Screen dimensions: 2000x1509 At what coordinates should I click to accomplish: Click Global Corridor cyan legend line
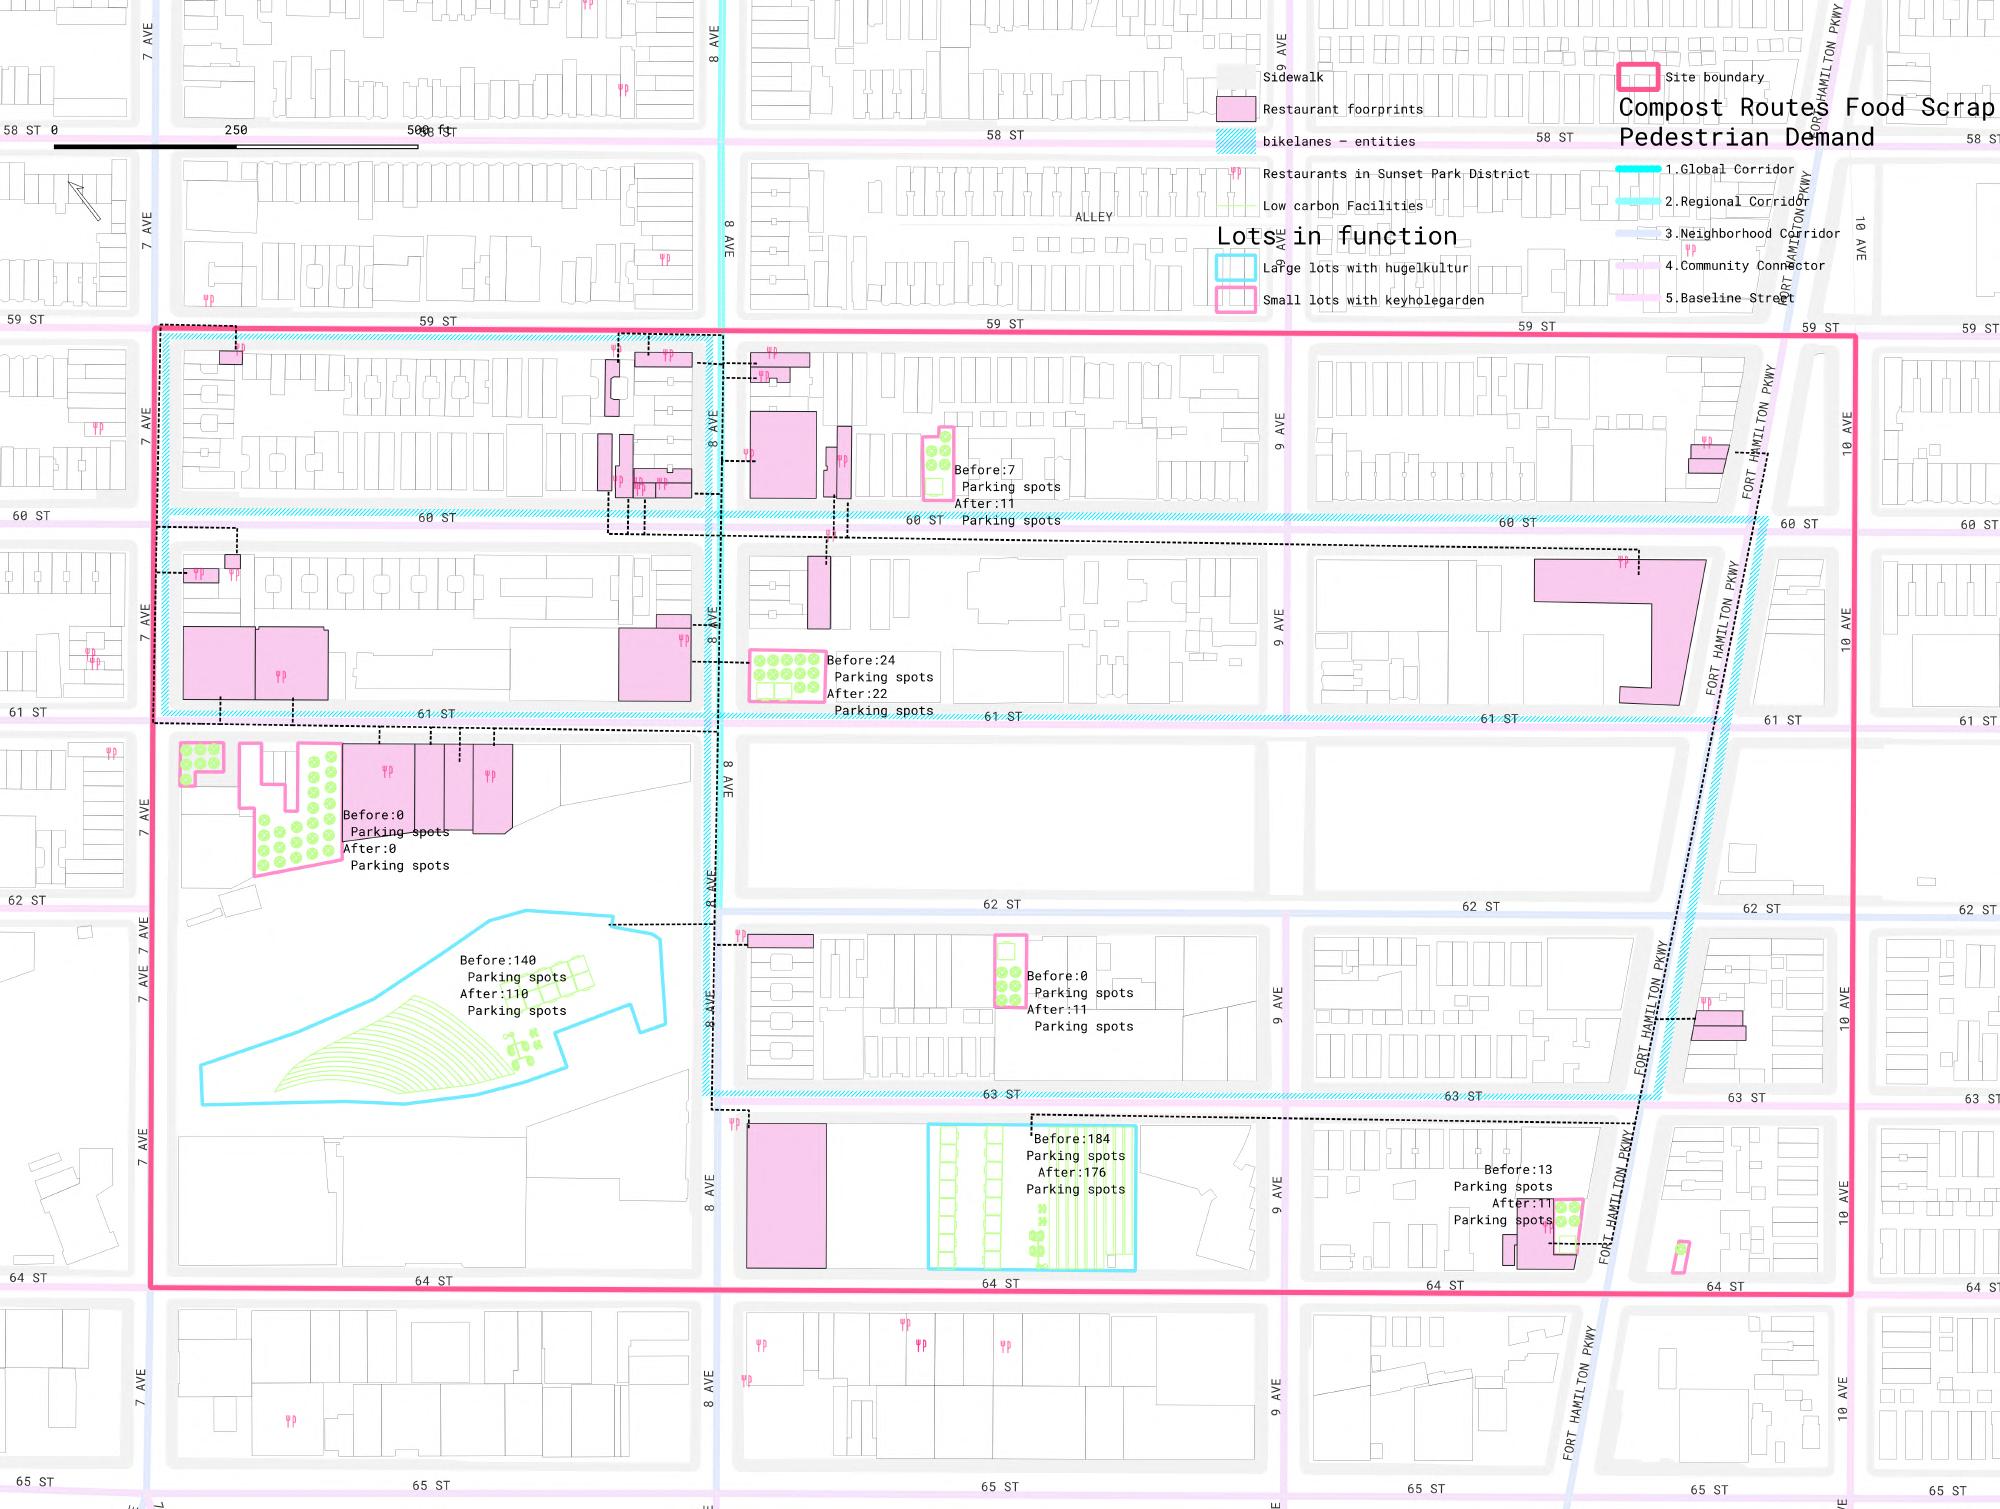pos(1638,169)
